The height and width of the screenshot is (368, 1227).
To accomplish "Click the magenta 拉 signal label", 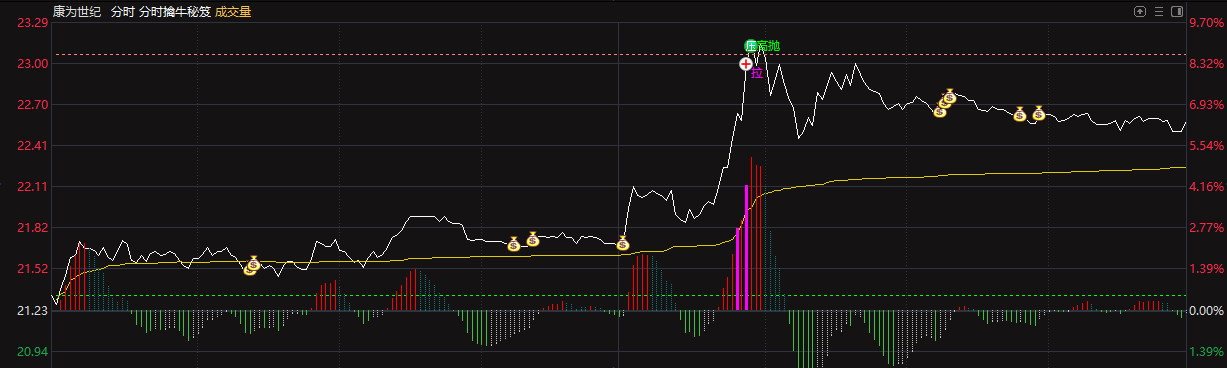I will (x=757, y=73).
